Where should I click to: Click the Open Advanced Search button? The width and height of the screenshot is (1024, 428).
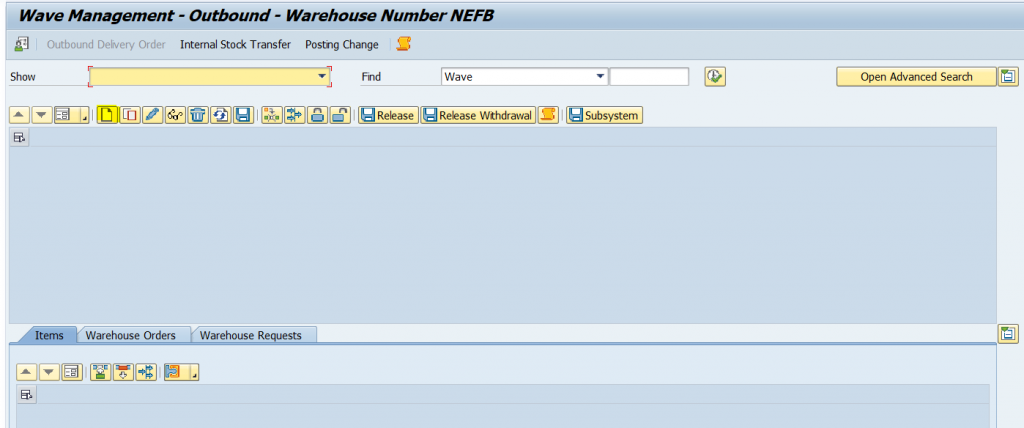click(x=916, y=76)
